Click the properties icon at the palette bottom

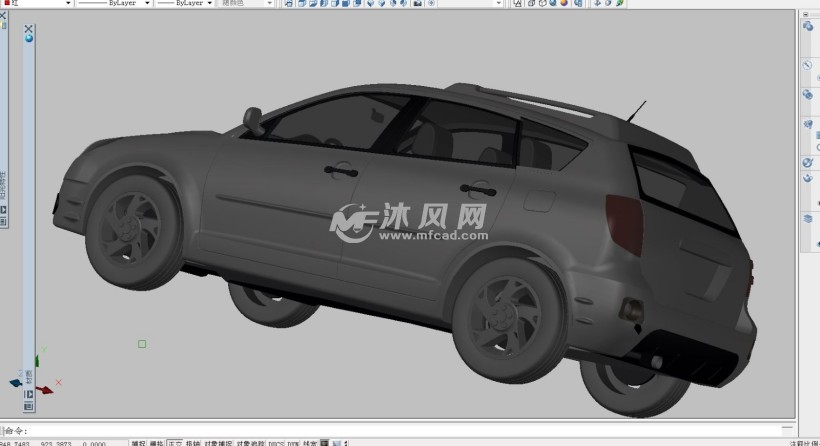(x=29, y=406)
